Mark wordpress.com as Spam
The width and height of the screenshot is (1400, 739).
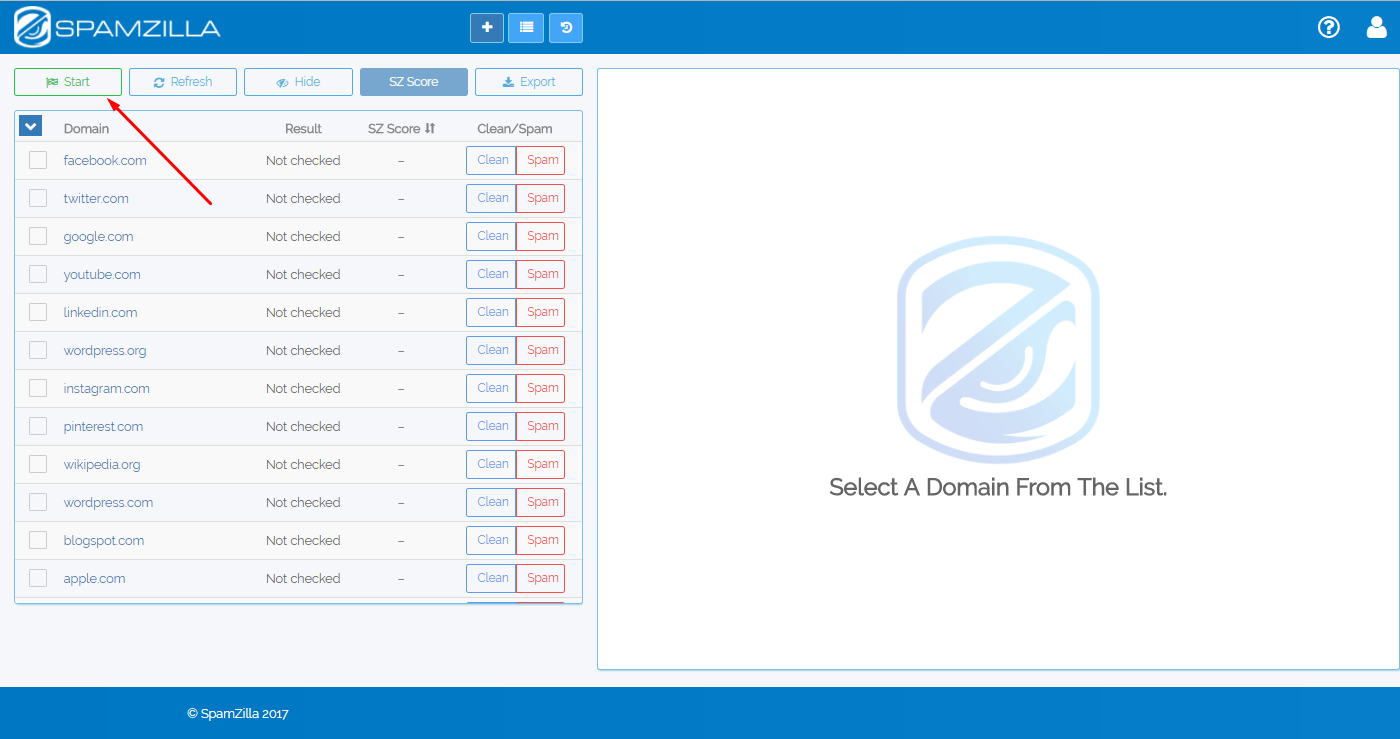coord(541,502)
